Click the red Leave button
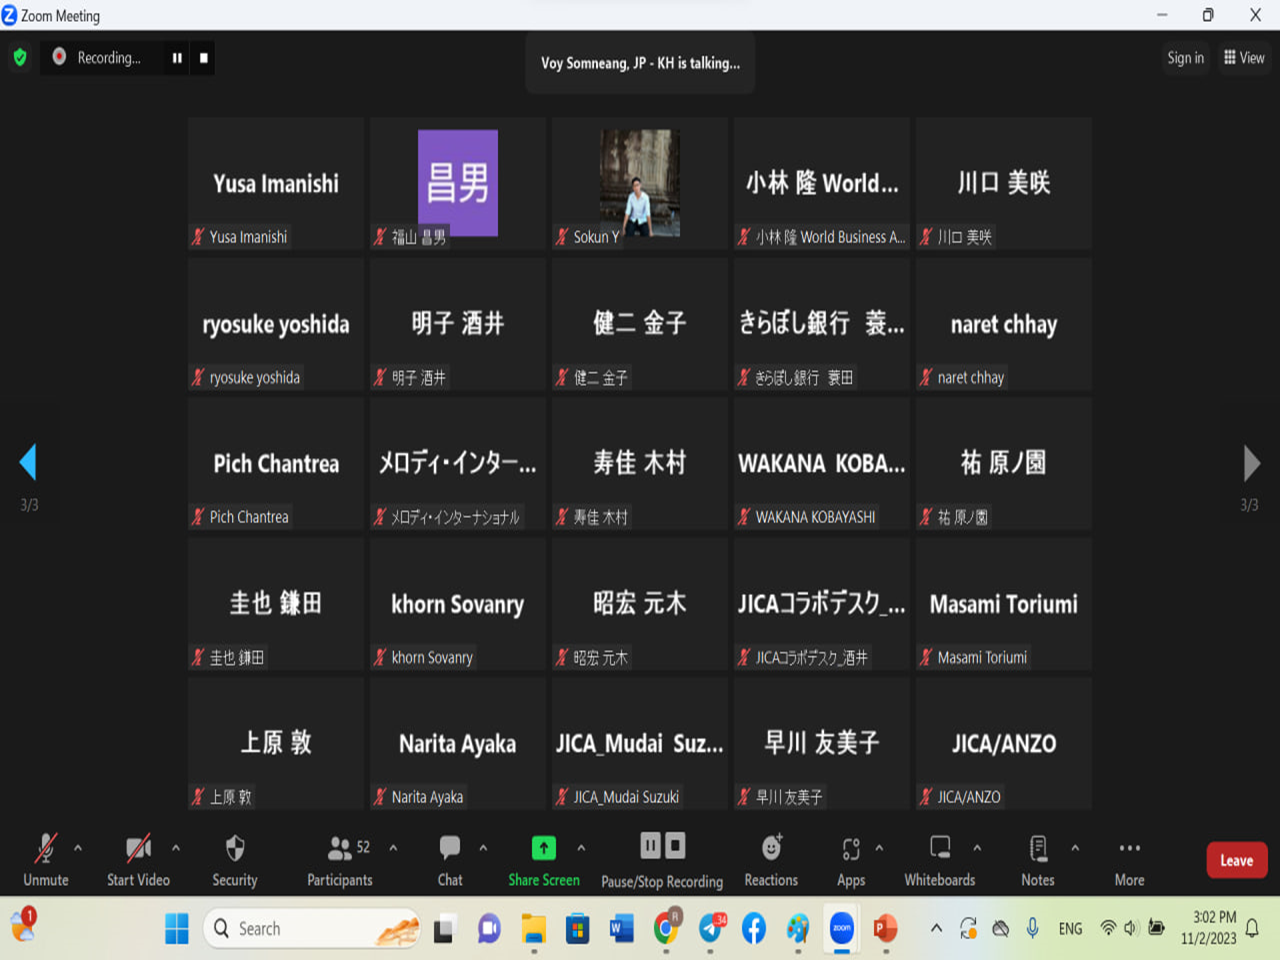The height and width of the screenshot is (960, 1280). click(1236, 860)
